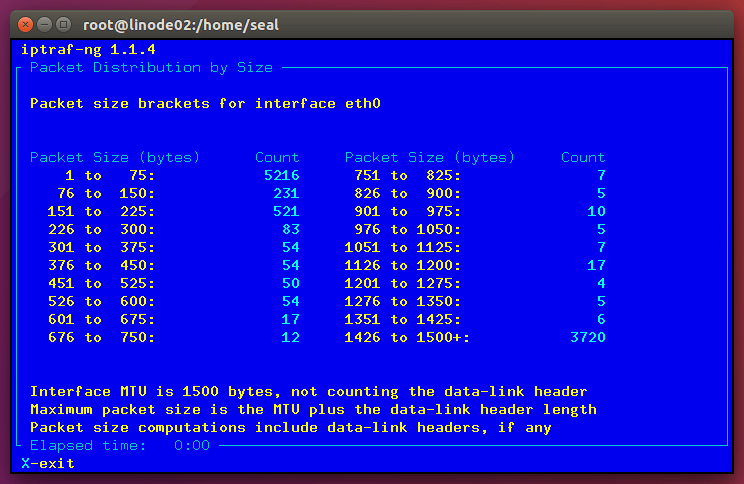Click the row label 451 to 525

point(102,283)
